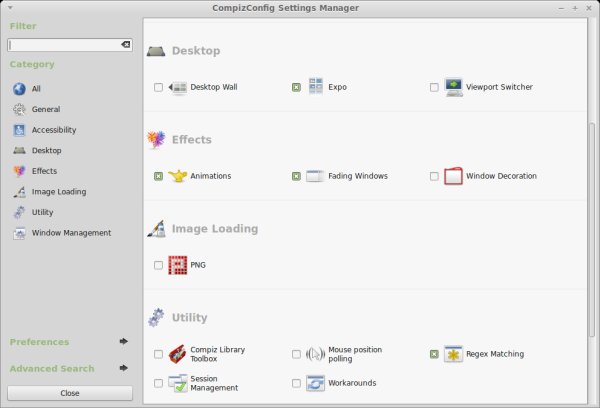The image size is (600, 408).
Task: Click the General category gear icon
Action: tap(19, 109)
